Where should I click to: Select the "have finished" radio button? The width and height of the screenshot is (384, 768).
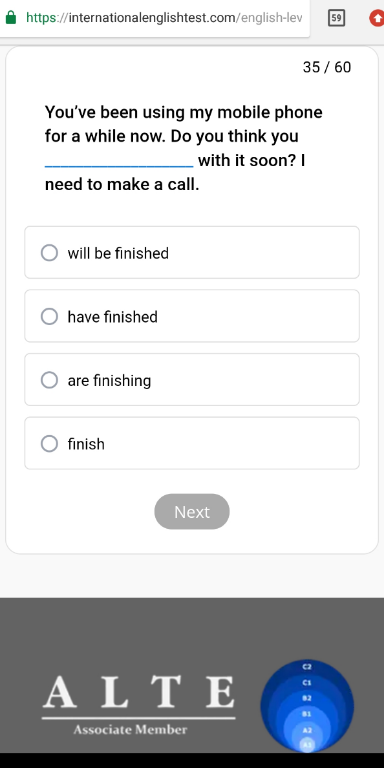[x=49, y=316]
